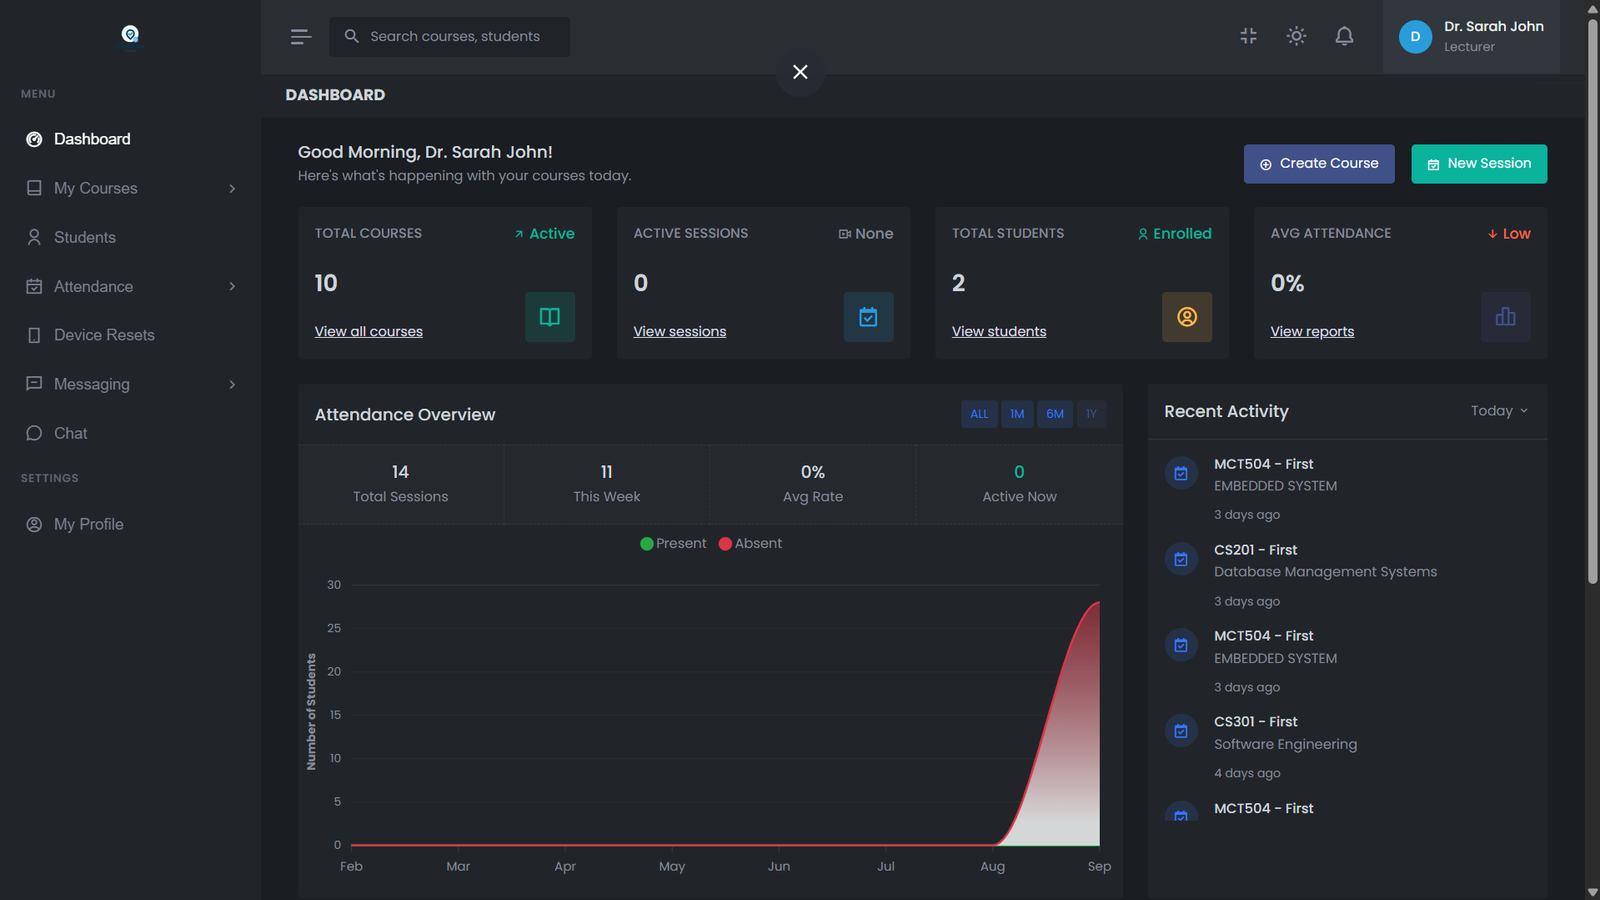Open the notifications bell

(1344, 36)
